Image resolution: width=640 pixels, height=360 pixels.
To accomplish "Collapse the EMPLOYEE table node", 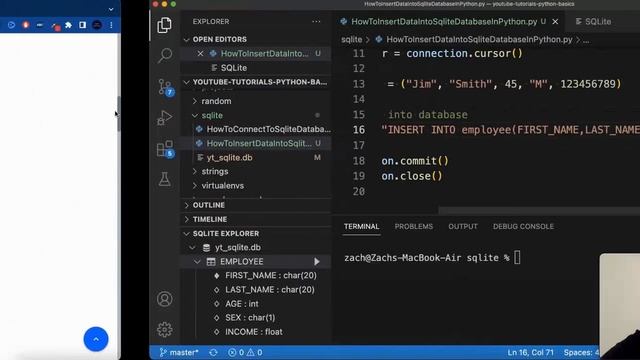I will point(197,262).
